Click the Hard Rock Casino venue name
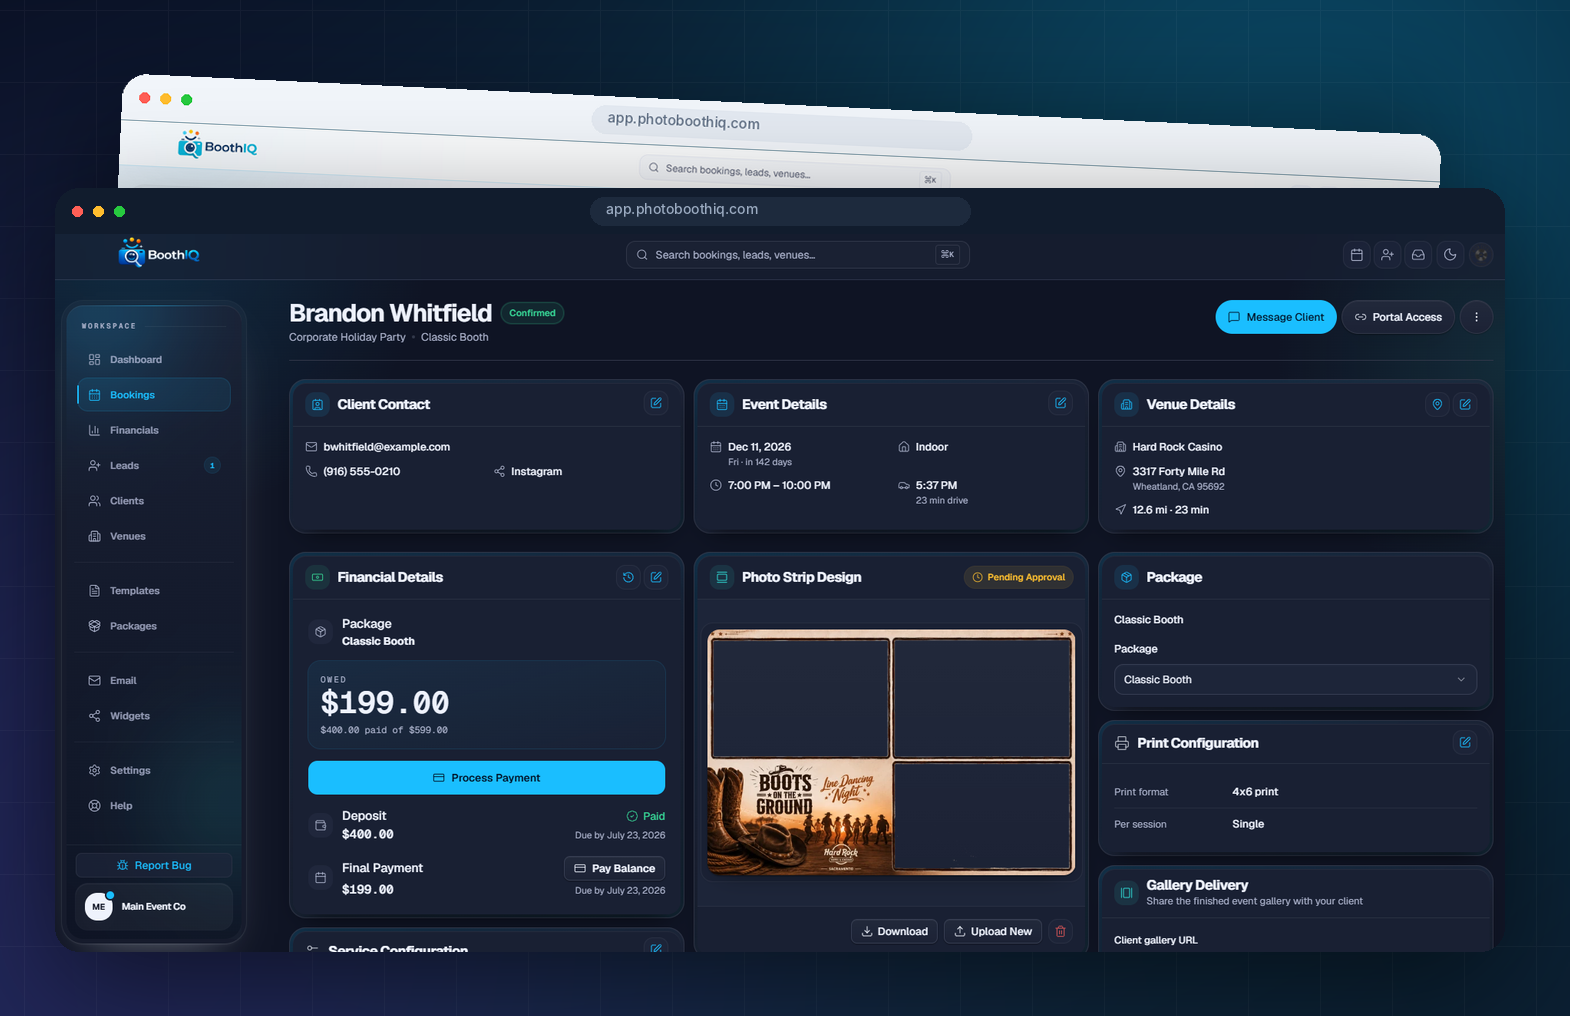This screenshot has height=1016, width=1570. [1177, 447]
